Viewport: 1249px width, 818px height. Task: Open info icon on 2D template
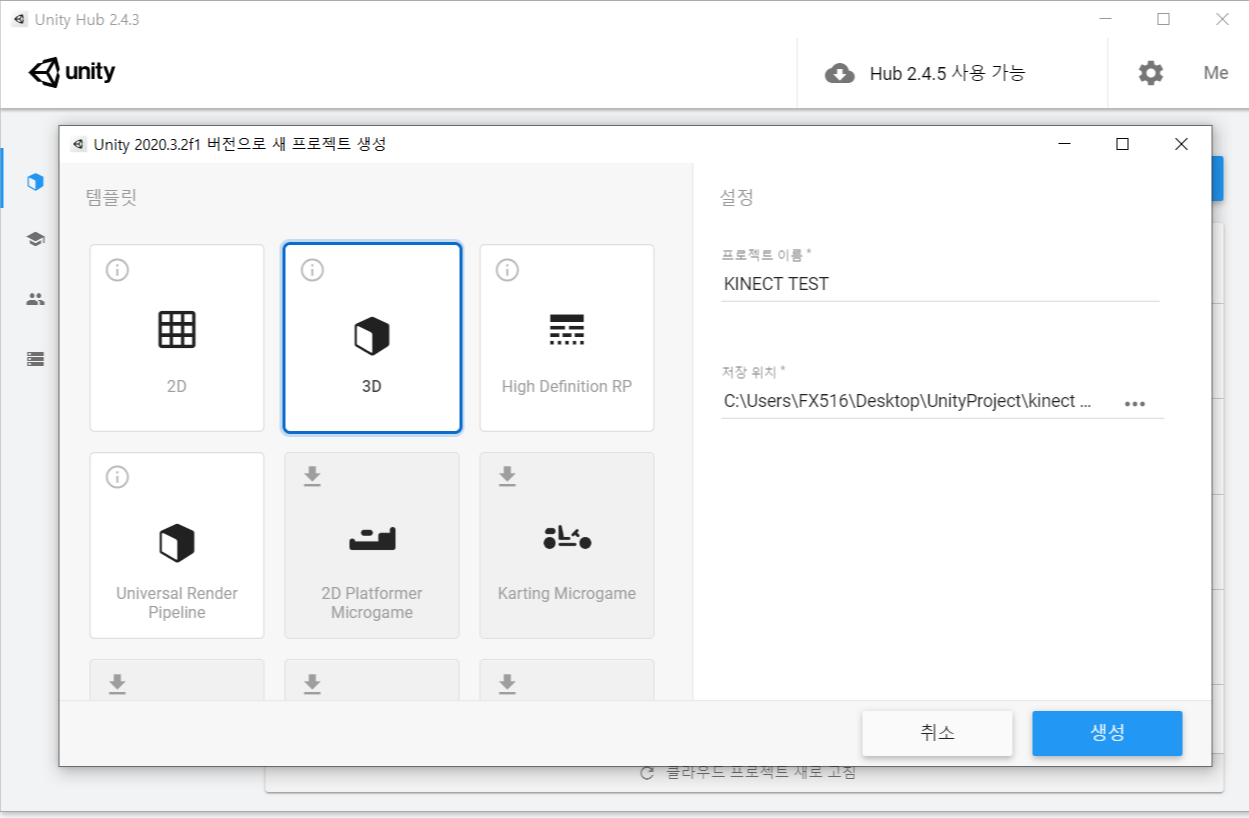tap(117, 270)
